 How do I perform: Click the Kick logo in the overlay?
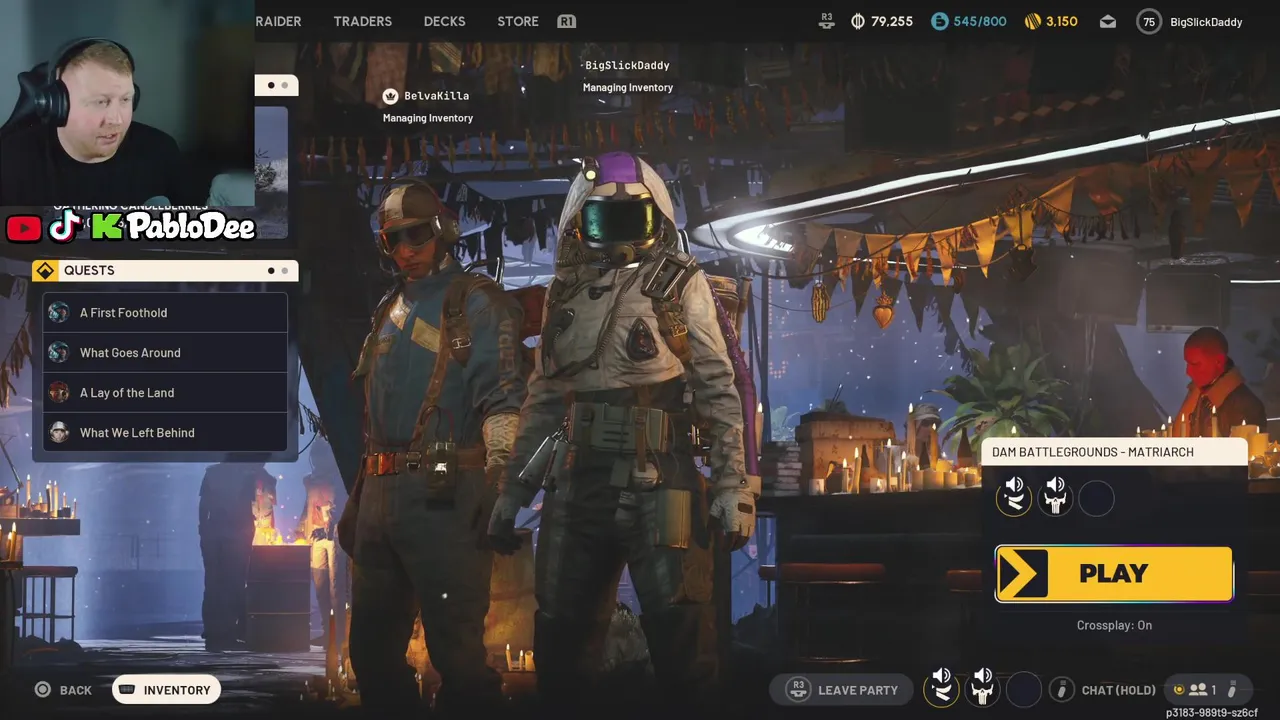tap(106, 227)
